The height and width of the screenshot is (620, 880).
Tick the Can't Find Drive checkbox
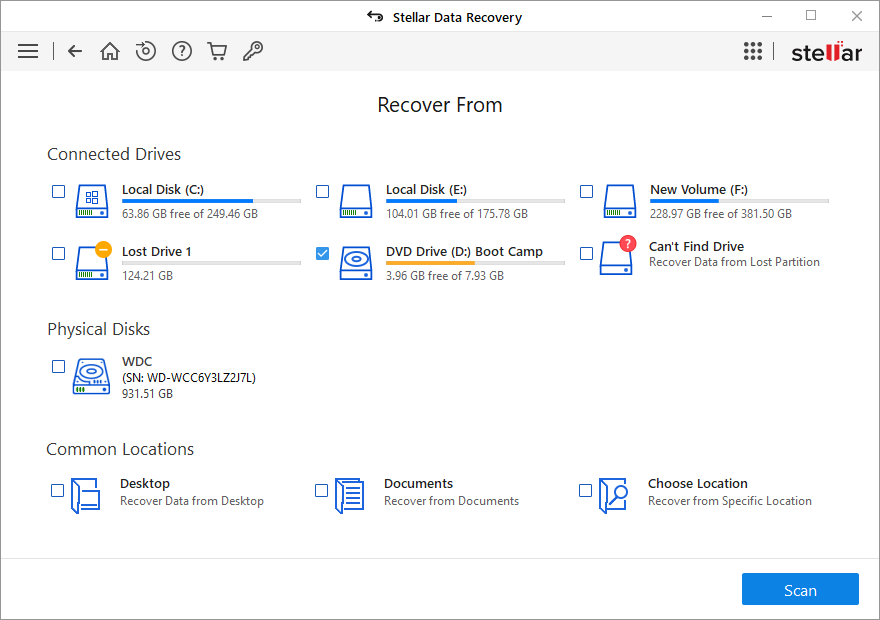point(586,253)
